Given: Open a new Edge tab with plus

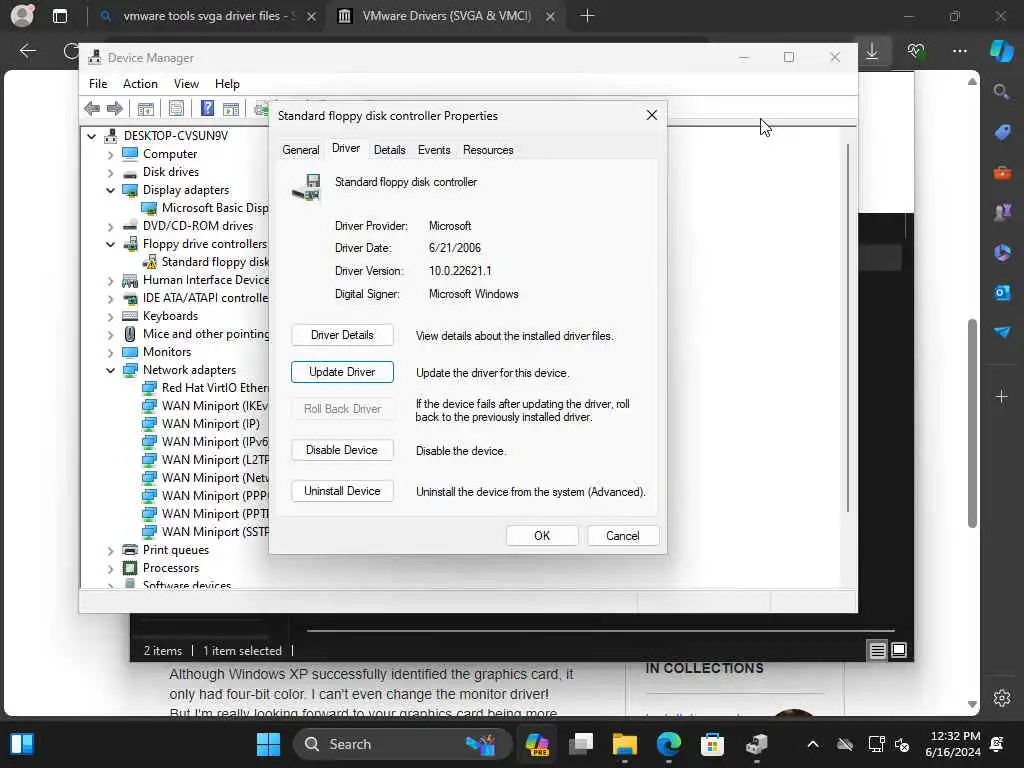Looking at the screenshot, I should [587, 16].
